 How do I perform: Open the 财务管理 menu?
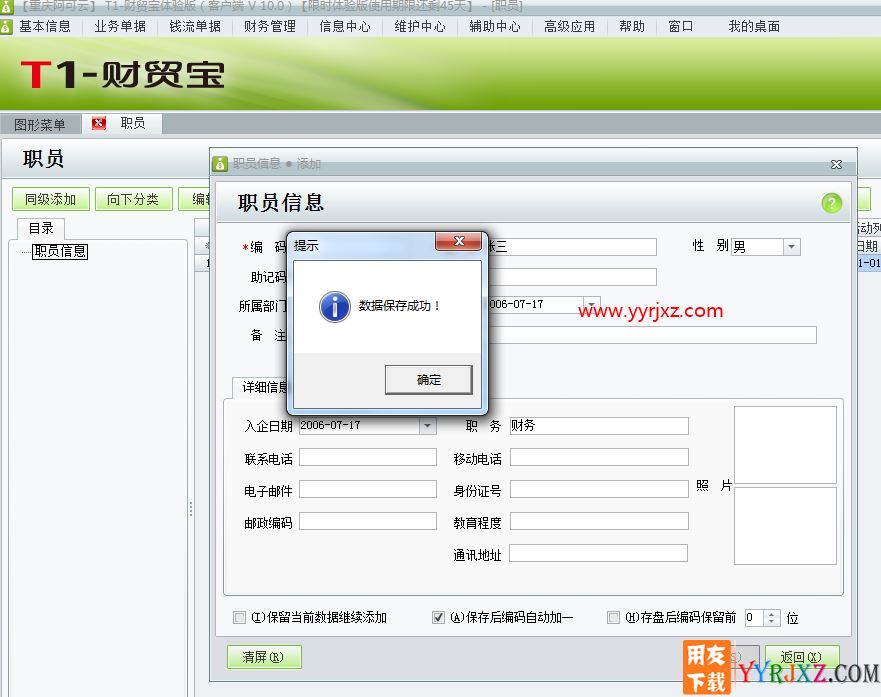click(270, 26)
